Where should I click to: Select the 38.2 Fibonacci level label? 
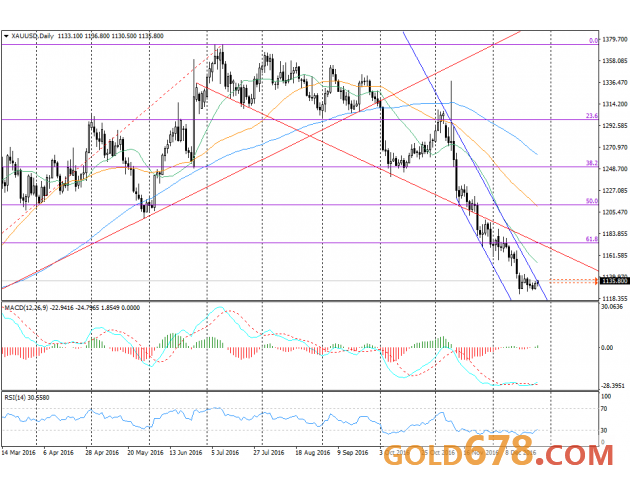click(591, 163)
